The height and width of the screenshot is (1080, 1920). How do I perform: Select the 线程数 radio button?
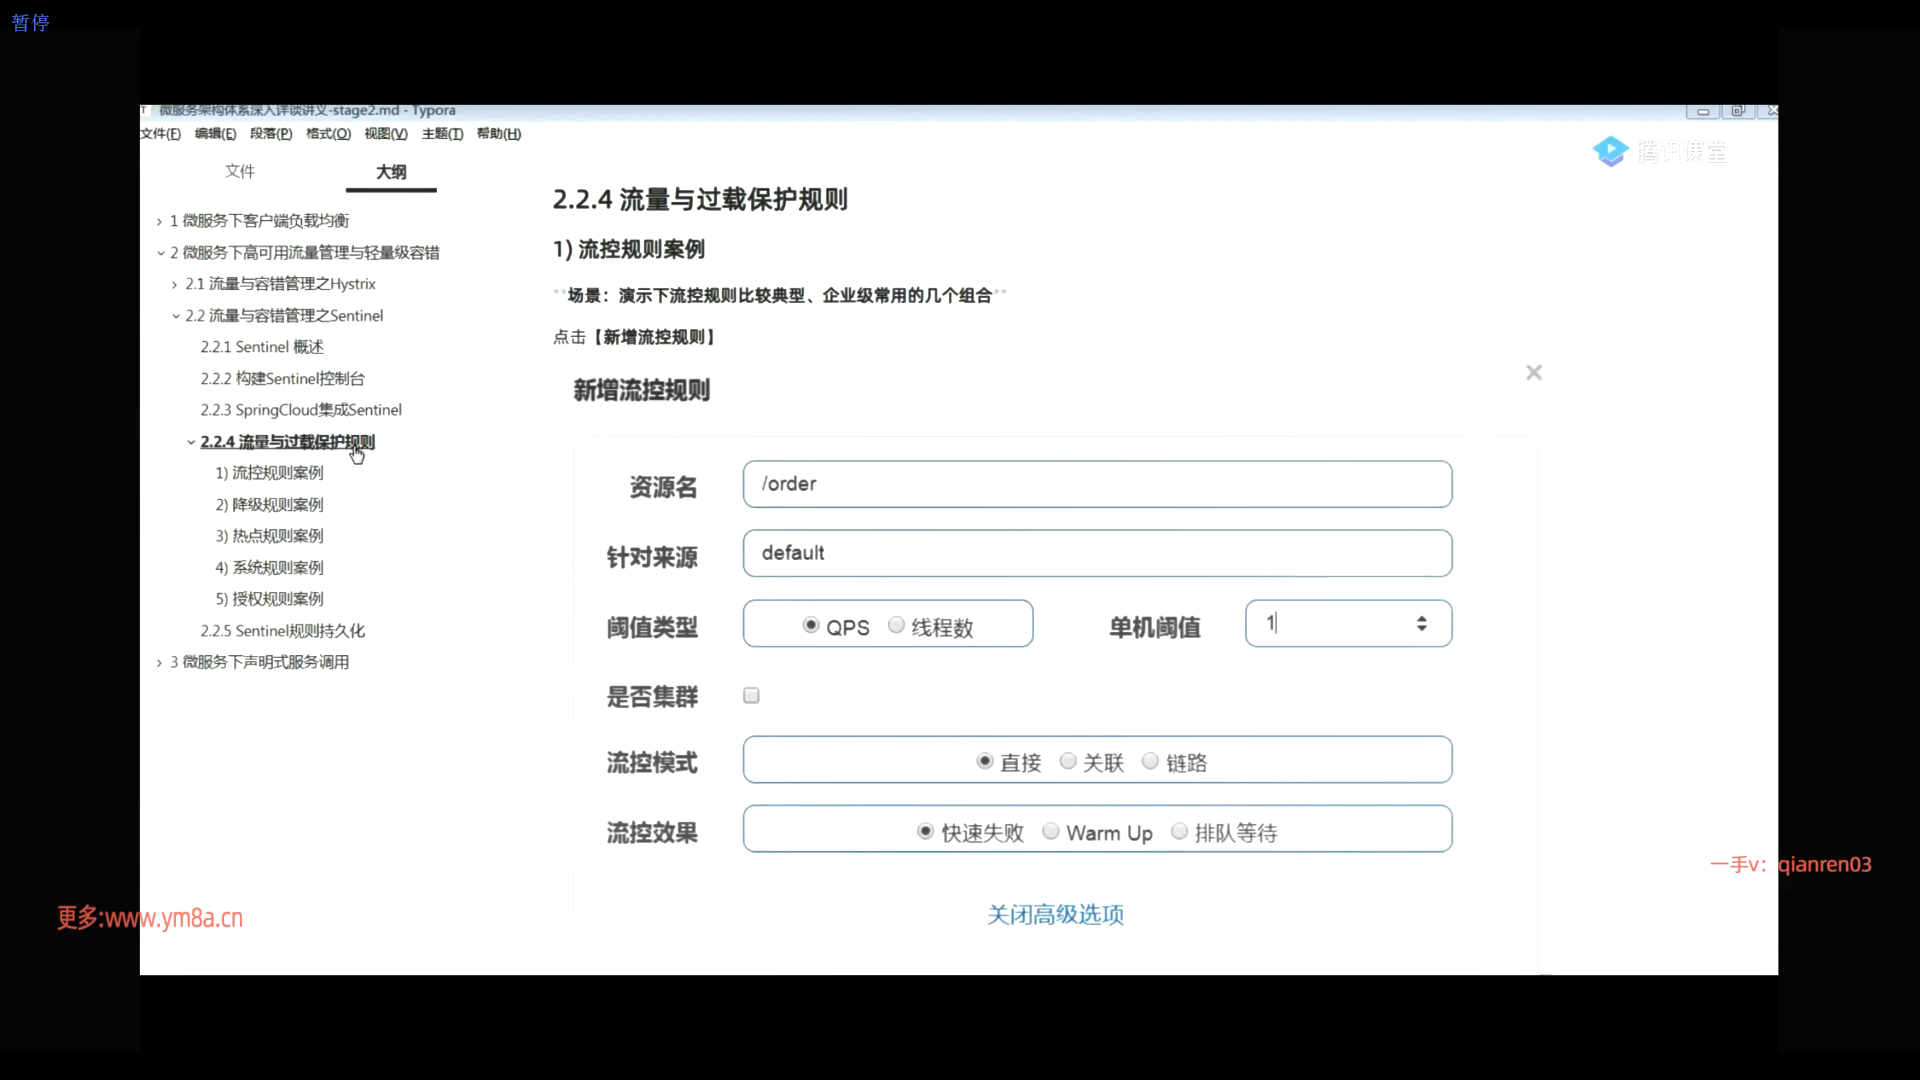(896, 625)
